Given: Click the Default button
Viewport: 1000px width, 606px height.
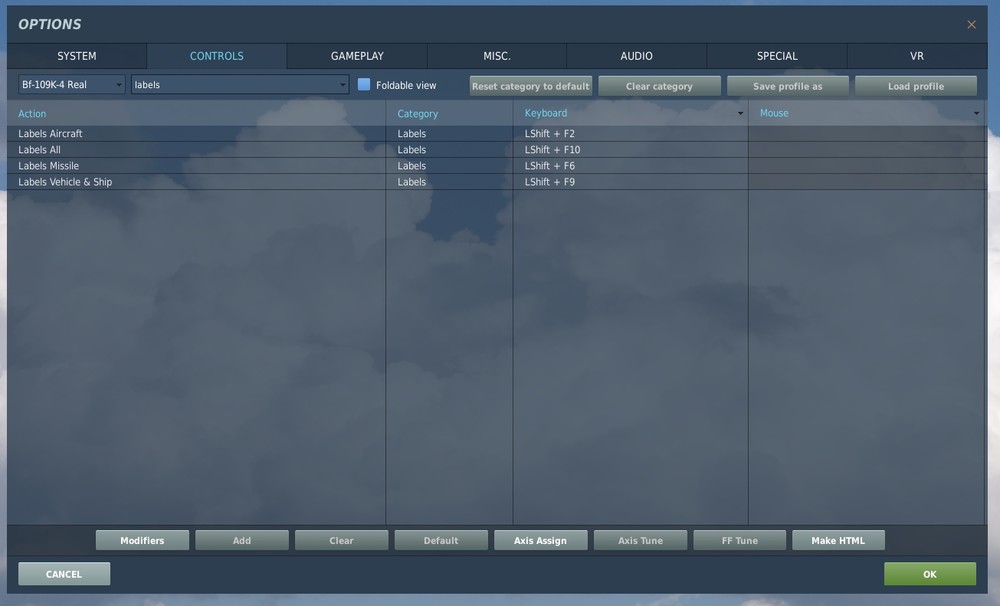Looking at the screenshot, I should click(x=441, y=540).
